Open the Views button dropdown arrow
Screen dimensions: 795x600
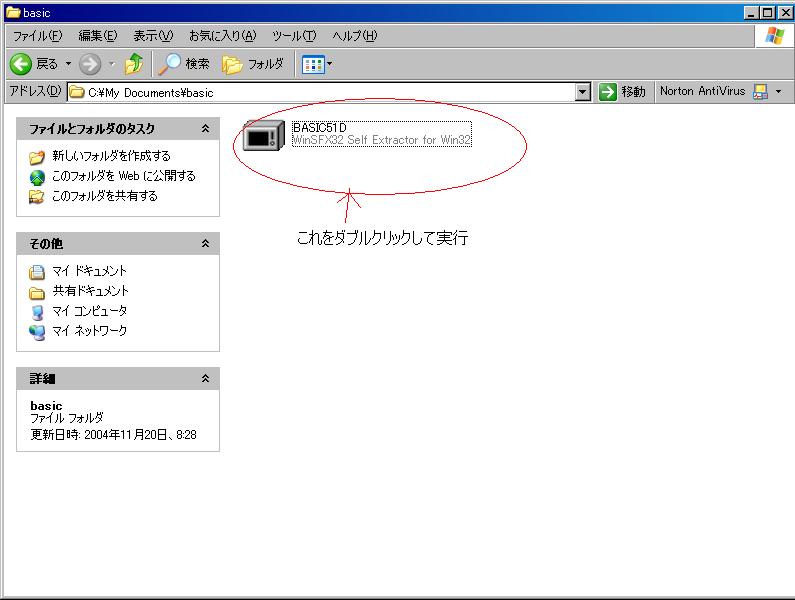coord(330,64)
